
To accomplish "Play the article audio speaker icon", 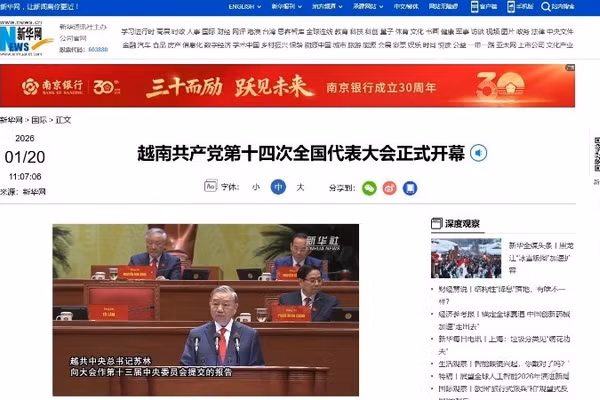I will pyautogui.click(x=480, y=153).
